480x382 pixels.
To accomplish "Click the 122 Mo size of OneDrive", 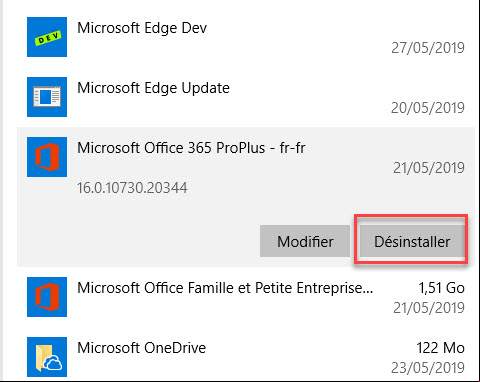I will (x=441, y=348).
